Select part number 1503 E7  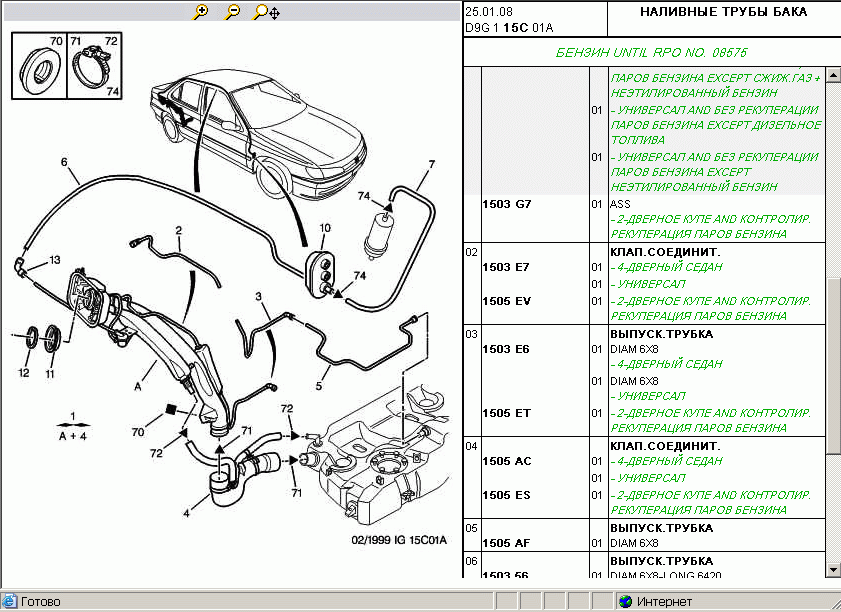point(506,267)
